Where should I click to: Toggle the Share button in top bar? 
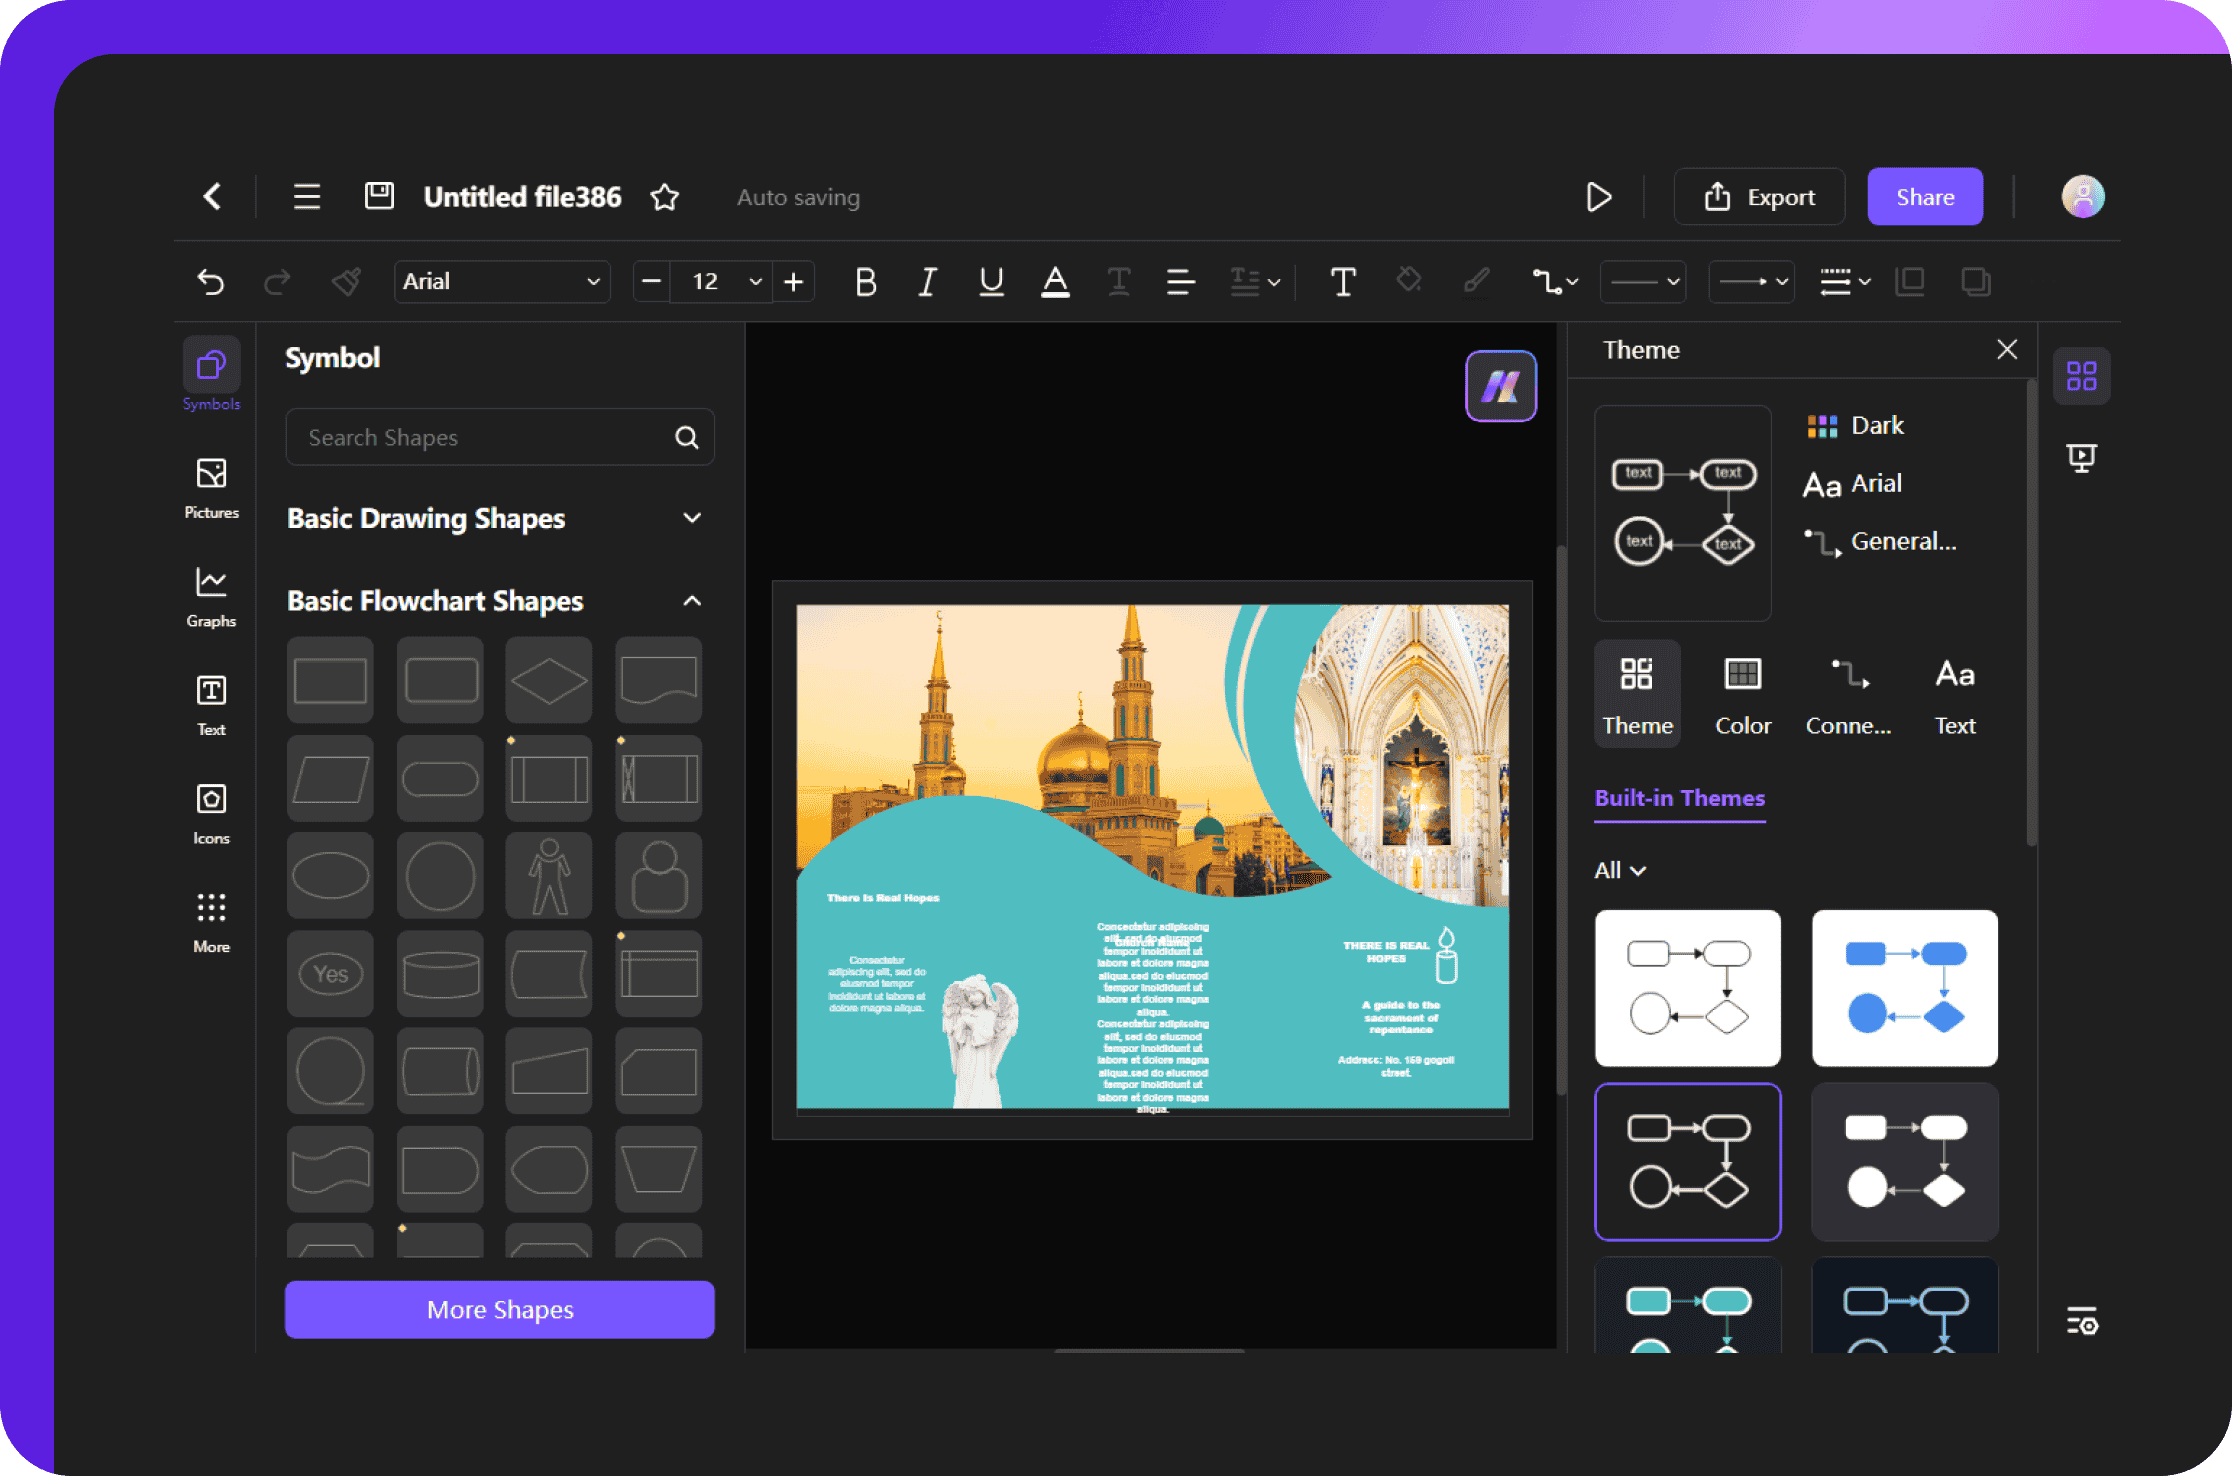(1926, 198)
